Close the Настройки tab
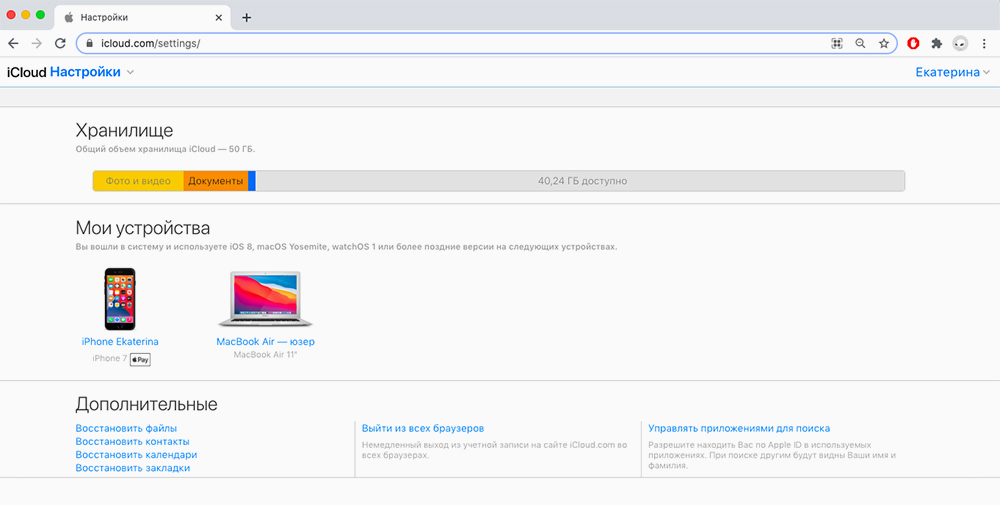The height and width of the screenshot is (505, 1000). 219,18
